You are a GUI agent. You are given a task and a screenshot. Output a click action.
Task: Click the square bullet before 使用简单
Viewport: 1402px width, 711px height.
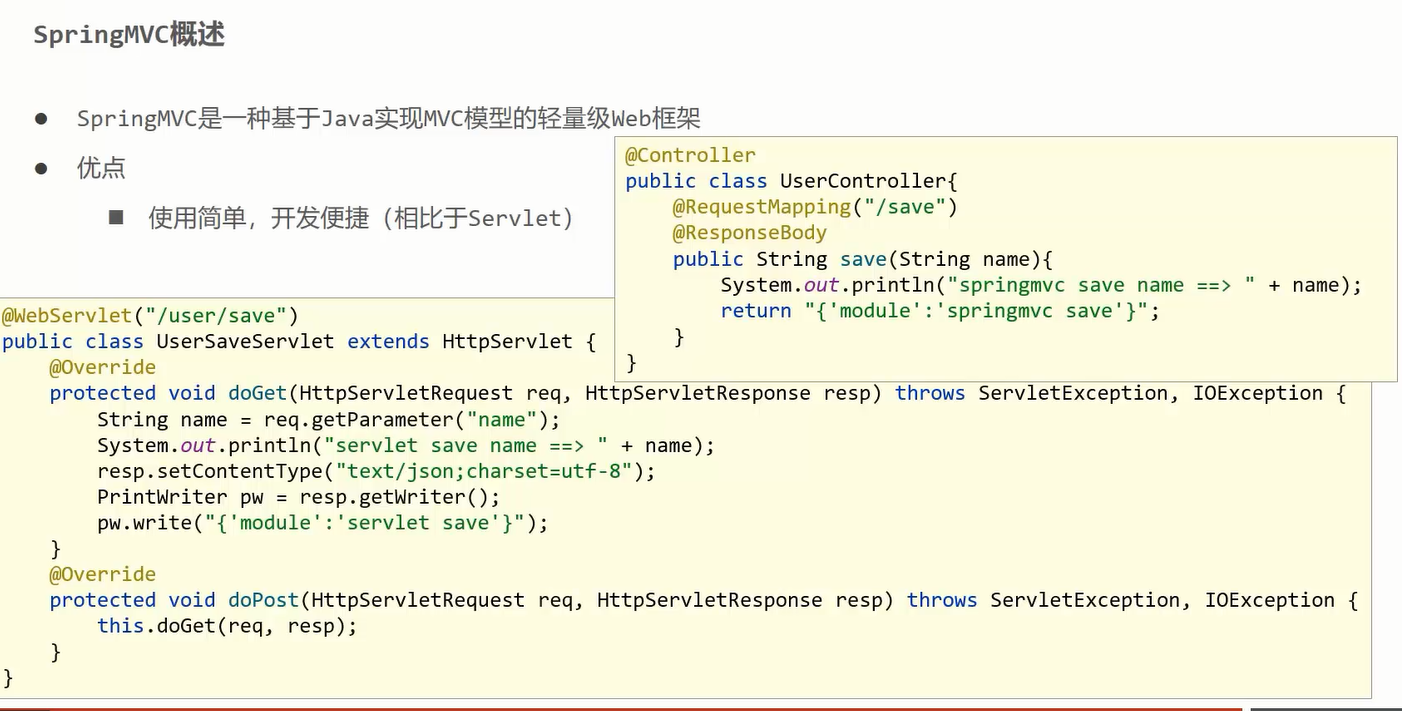(116, 217)
